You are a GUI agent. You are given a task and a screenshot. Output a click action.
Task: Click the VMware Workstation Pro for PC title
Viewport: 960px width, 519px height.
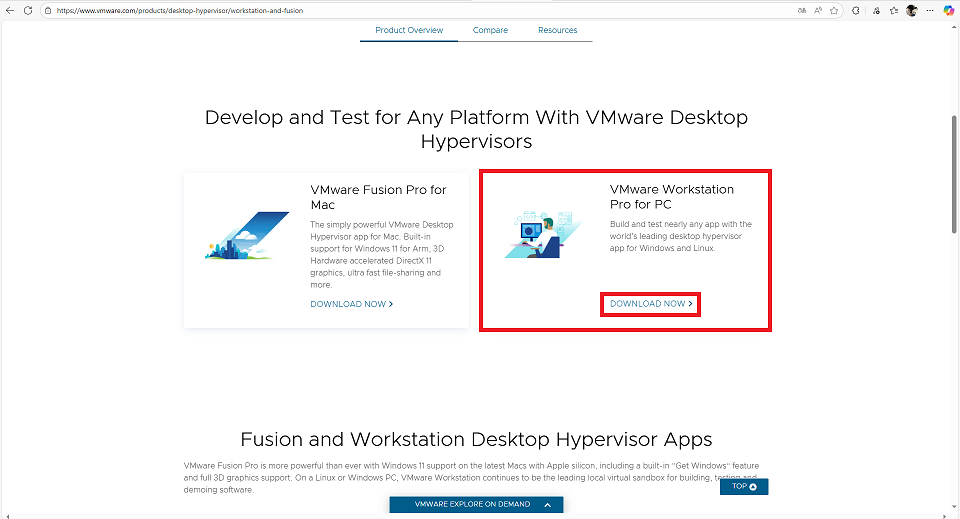(672, 196)
